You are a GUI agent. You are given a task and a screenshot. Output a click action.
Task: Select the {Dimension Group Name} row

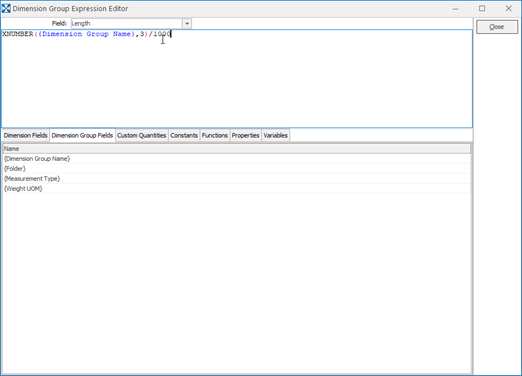click(x=237, y=159)
